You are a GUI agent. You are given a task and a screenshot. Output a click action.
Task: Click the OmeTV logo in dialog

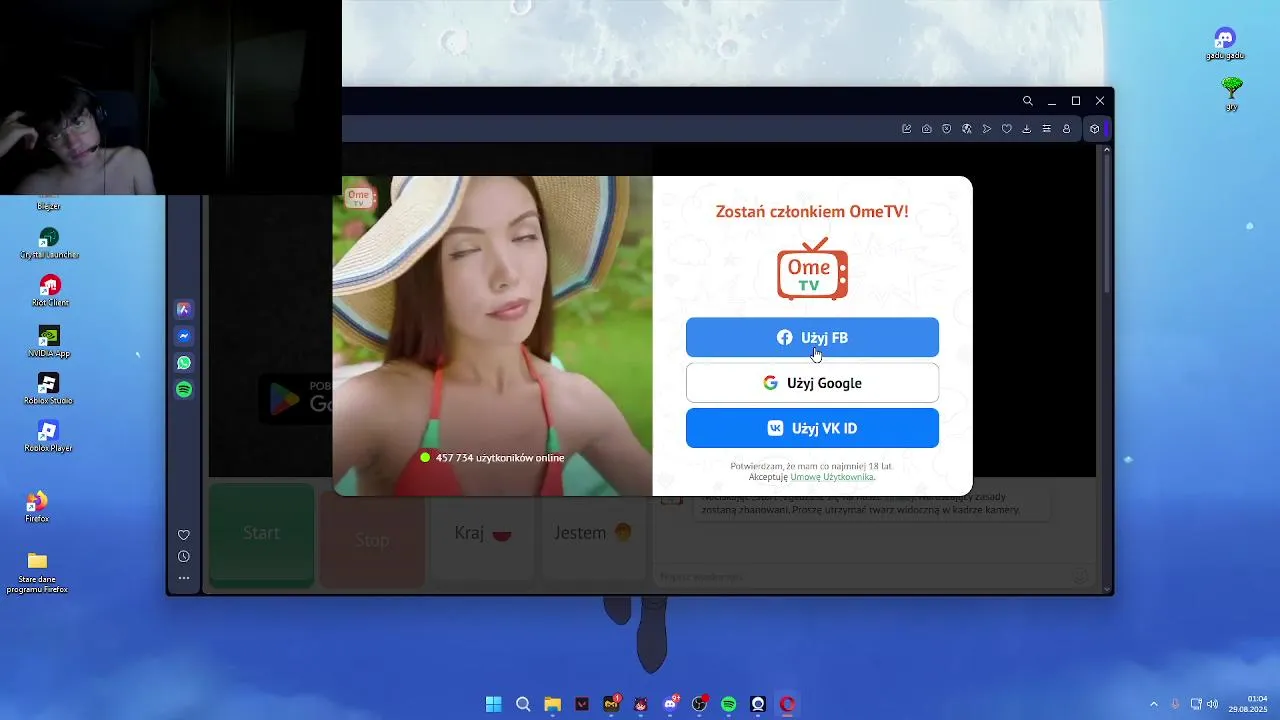[x=812, y=269]
